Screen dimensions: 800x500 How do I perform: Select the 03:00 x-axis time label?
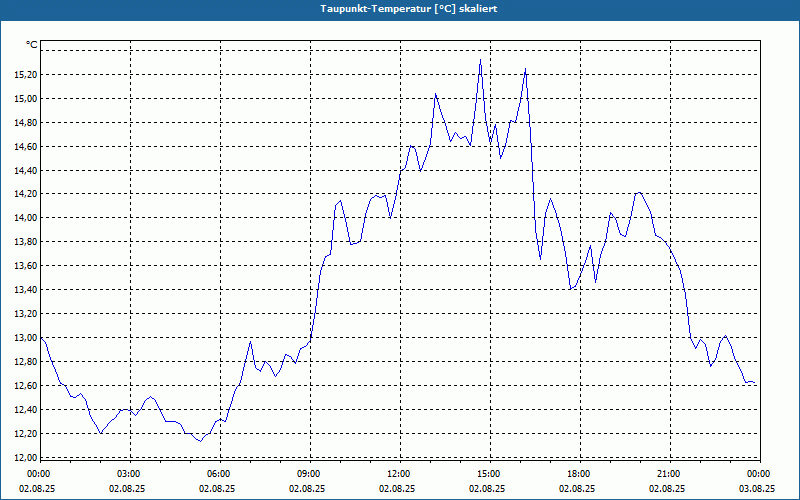(128, 474)
